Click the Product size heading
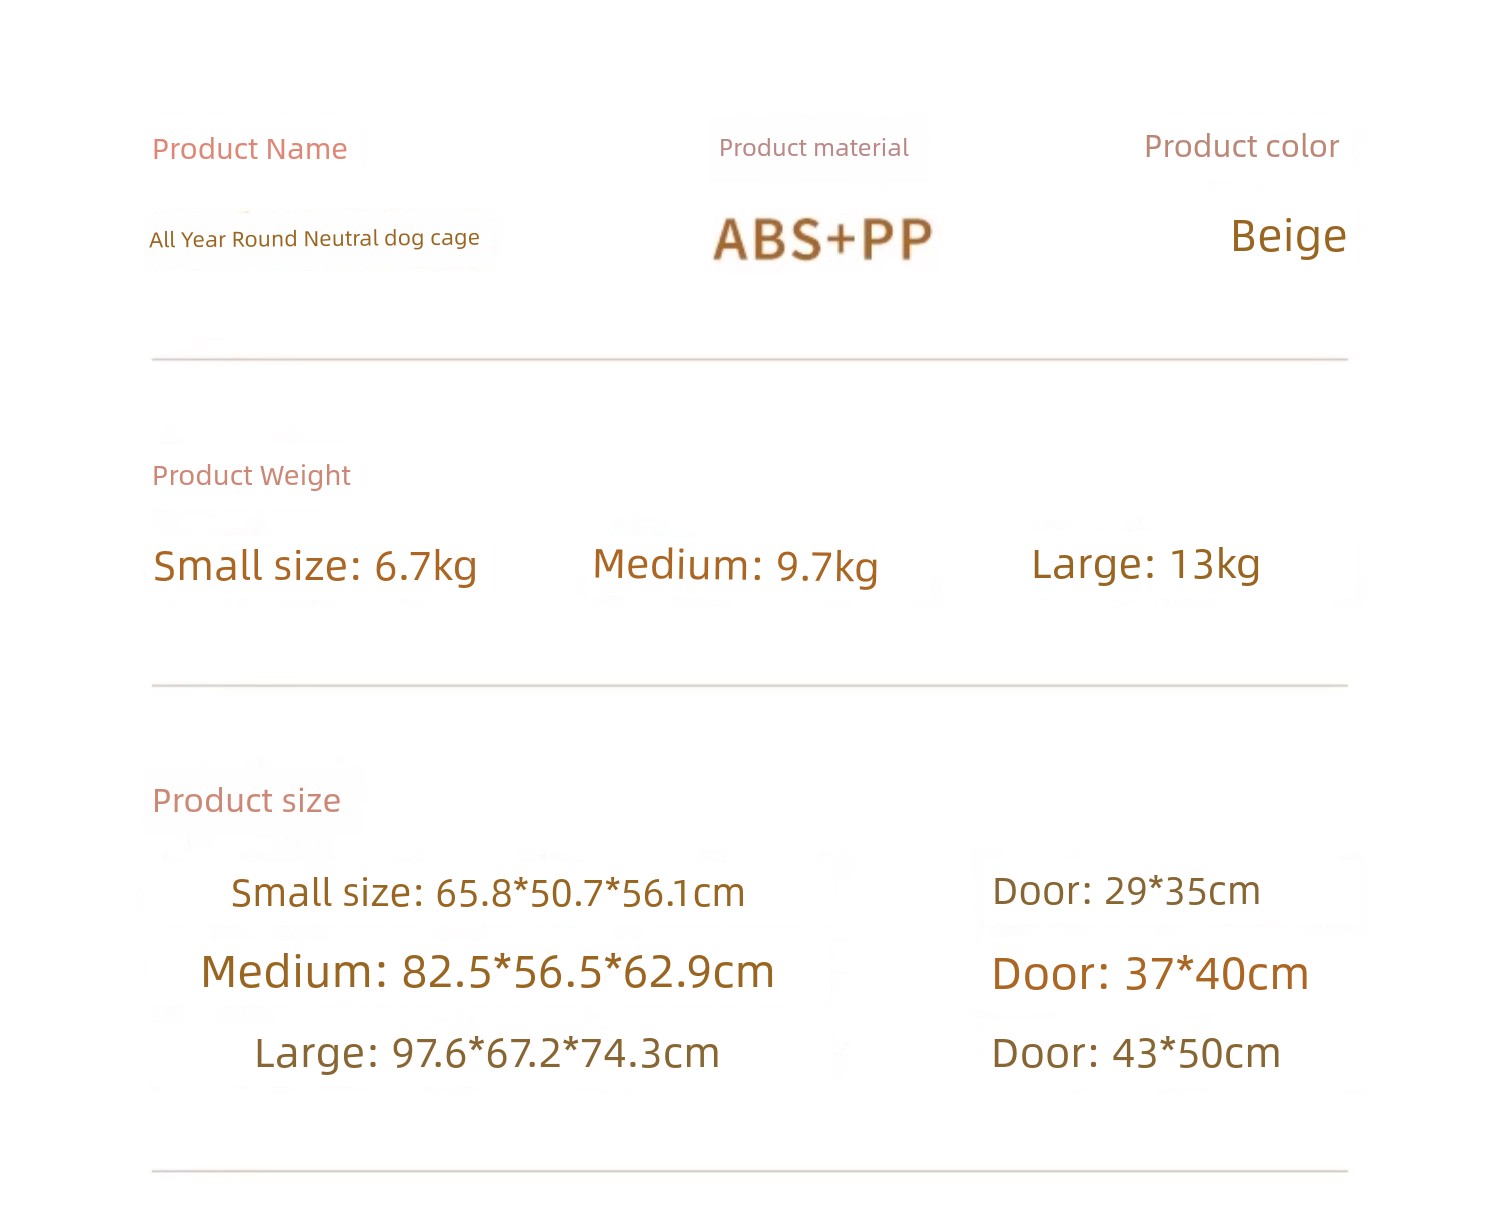The height and width of the screenshot is (1229, 1500). (x=246, y=800)
